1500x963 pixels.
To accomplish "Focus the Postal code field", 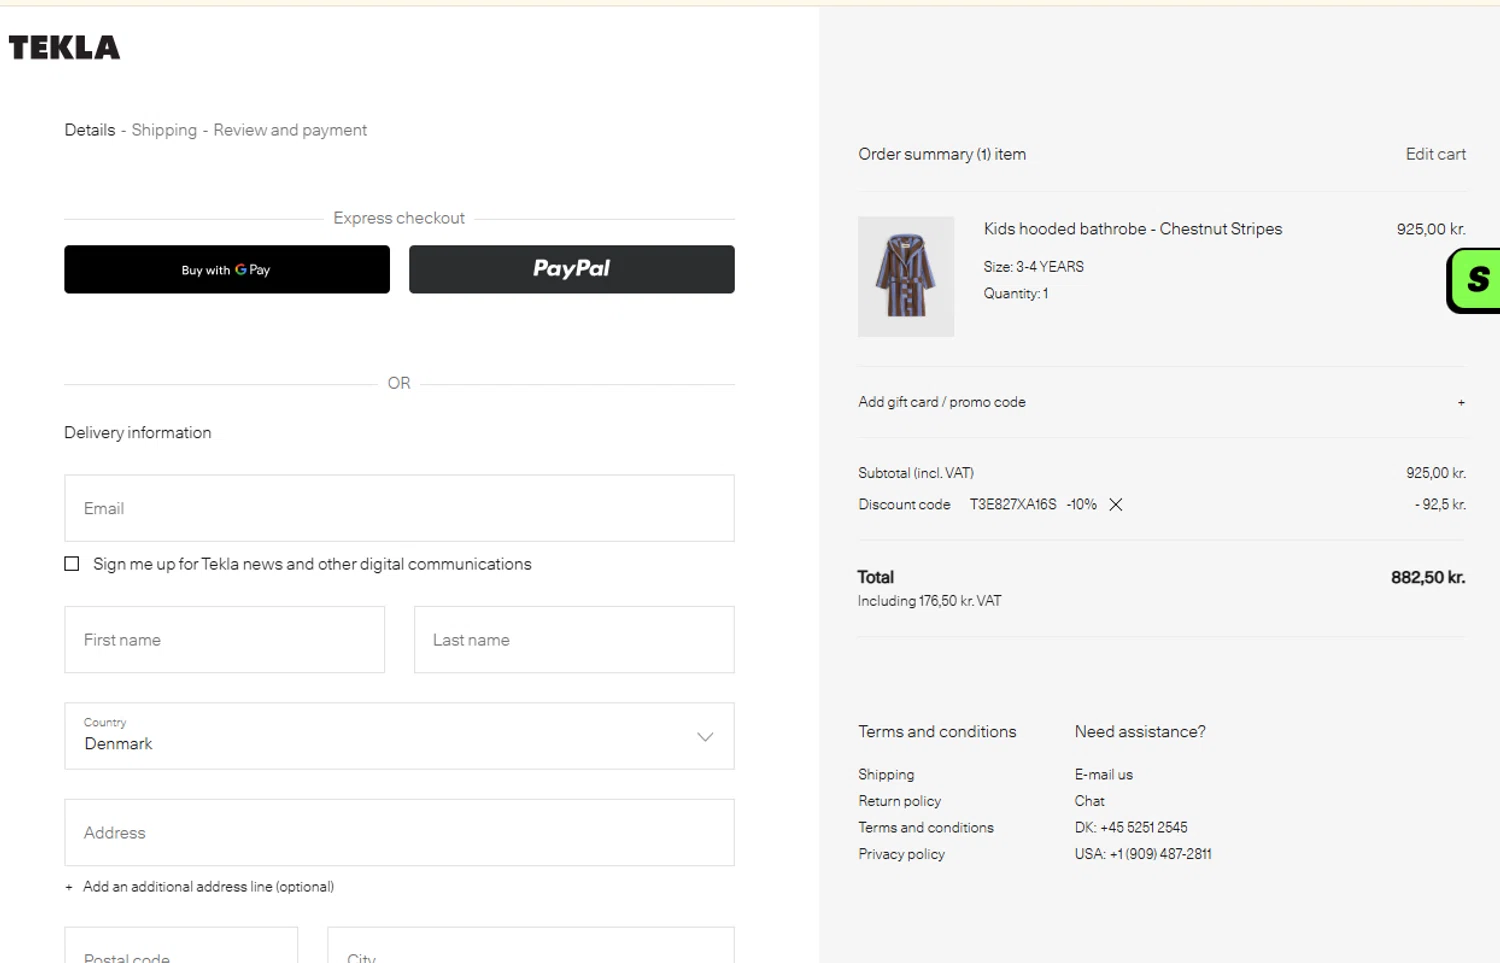I will (x=181, y=946).
